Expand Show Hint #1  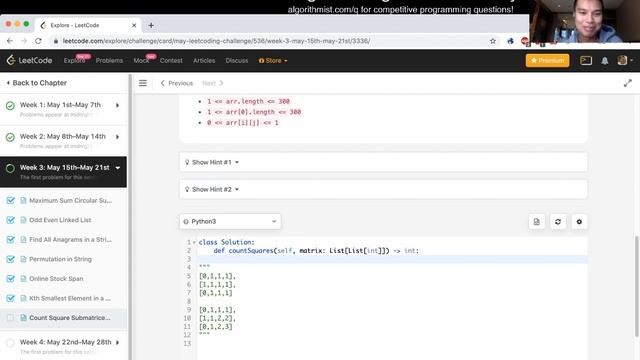(383, 162)
